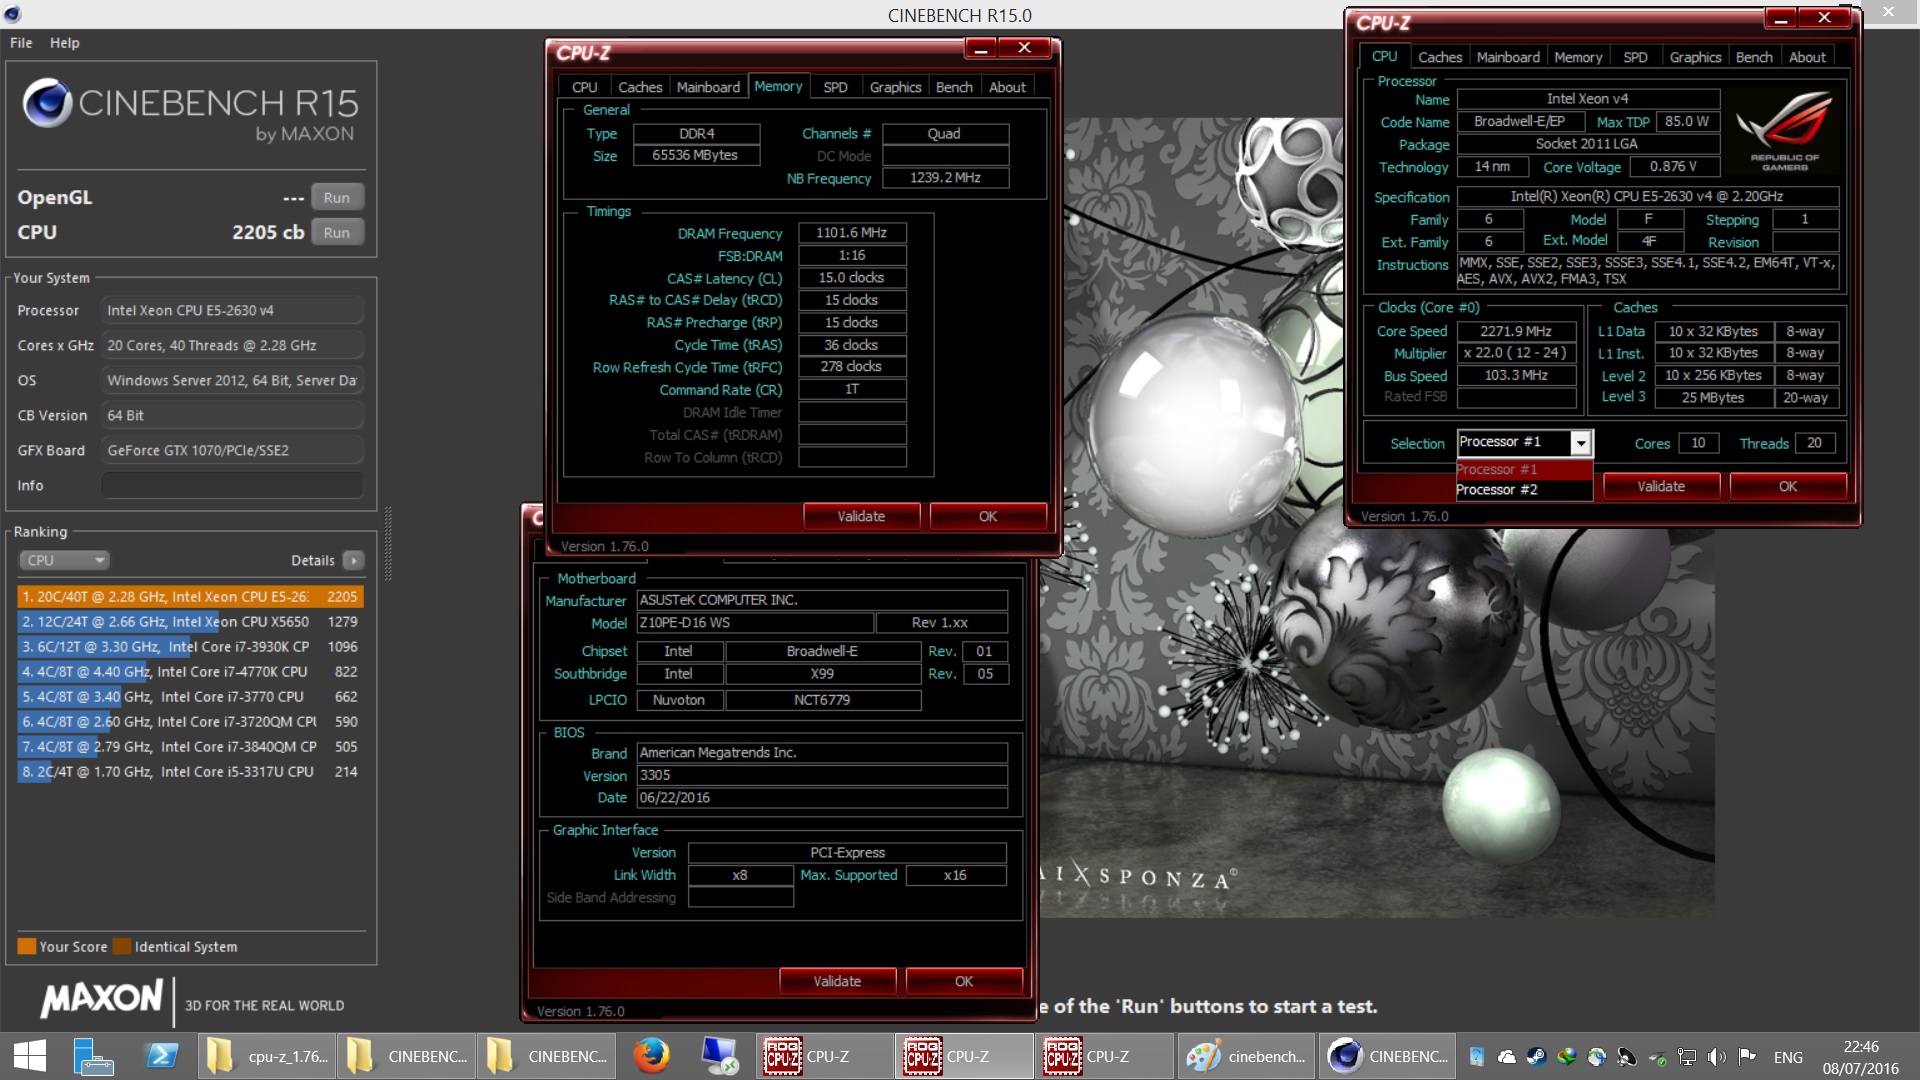Select ranking entry 8 Core i5-3317U

(190, 772)
